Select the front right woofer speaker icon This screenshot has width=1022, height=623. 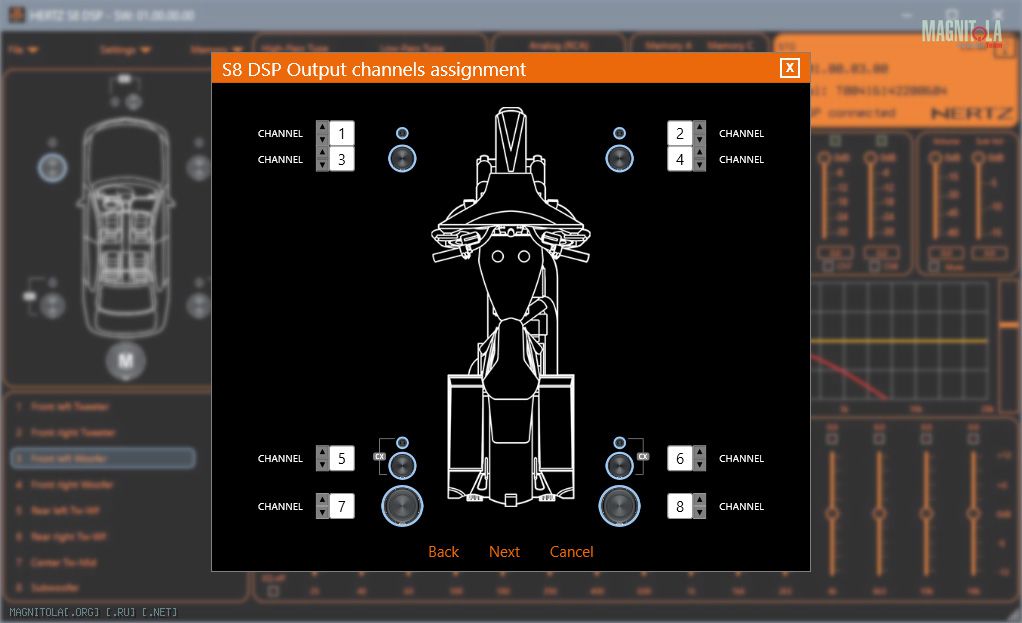click(x=619, y=158)
